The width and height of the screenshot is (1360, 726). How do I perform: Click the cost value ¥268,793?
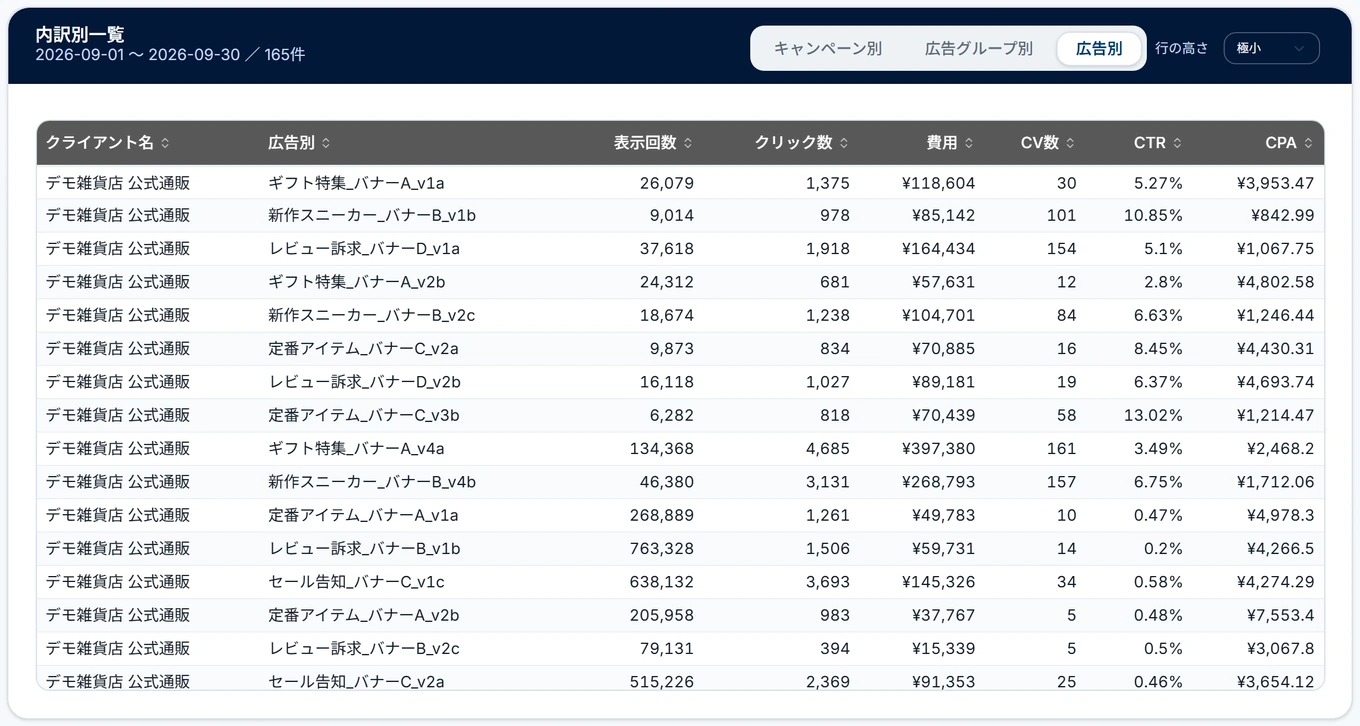[938, 482]
